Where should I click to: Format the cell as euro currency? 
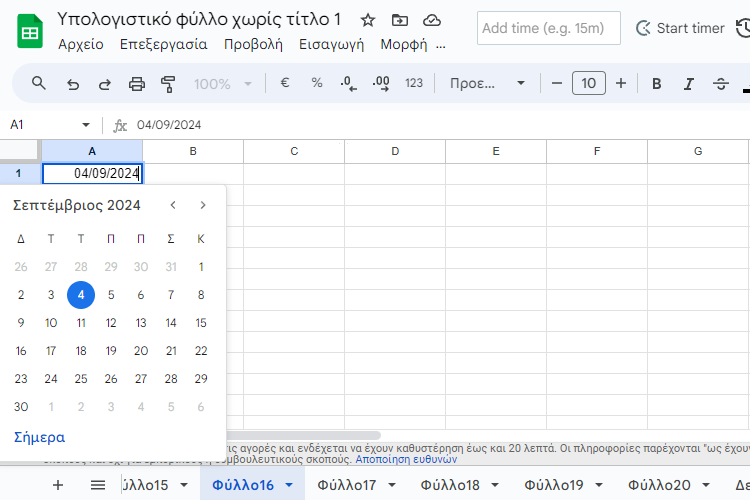point(285,83)
